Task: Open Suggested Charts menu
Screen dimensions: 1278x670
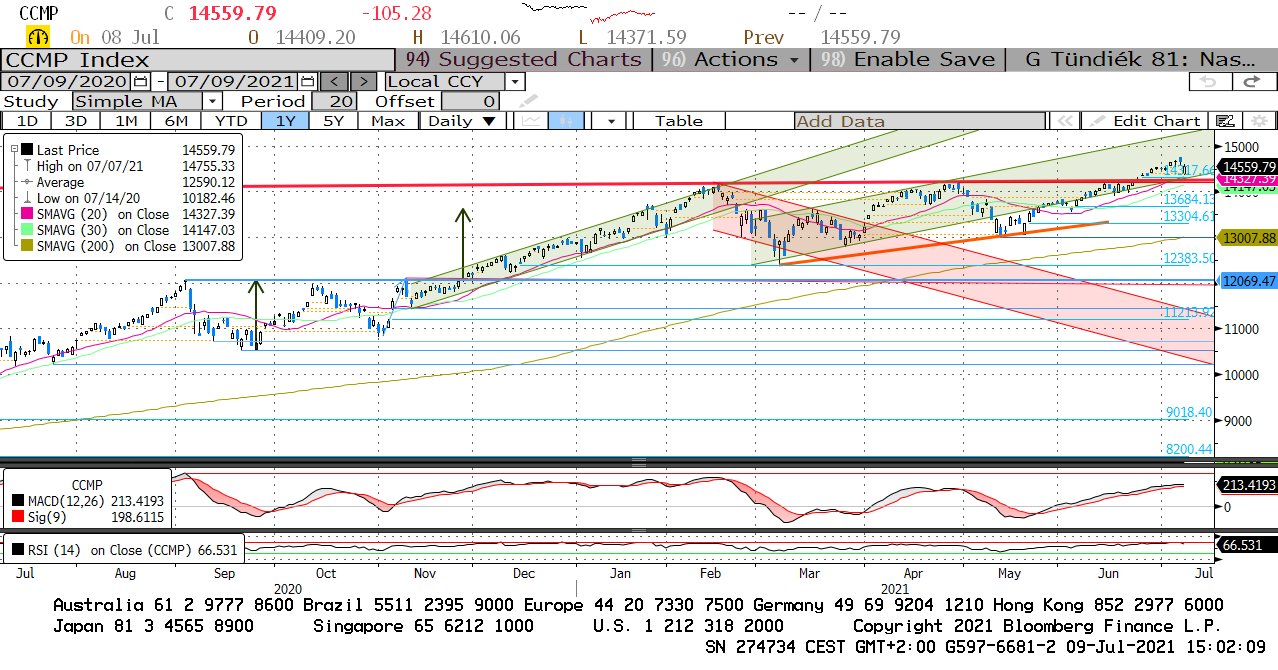Action: [x=525, y=59]
